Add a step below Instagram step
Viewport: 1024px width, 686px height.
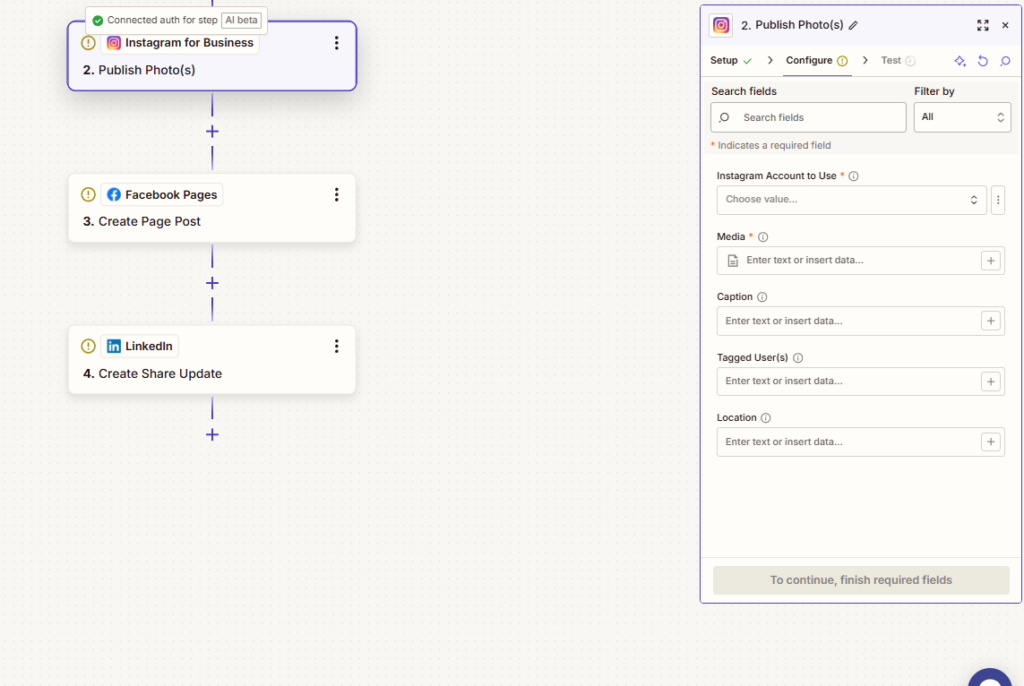pos(212,131)
